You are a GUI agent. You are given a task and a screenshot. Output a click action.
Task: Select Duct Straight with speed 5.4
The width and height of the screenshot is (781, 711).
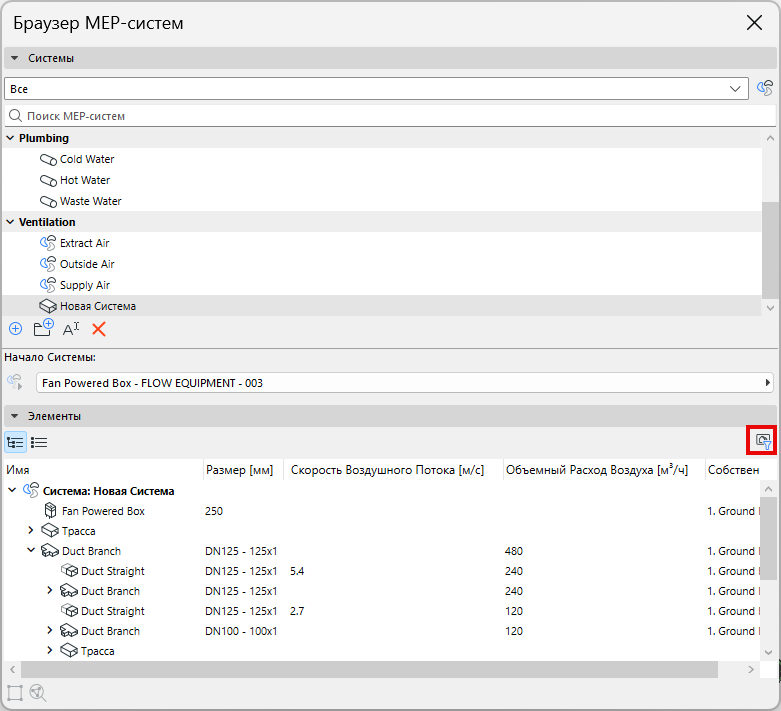pos(382,570)
